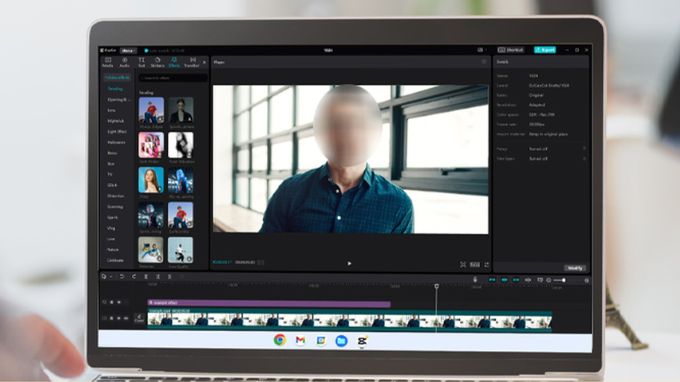Undo the last edit

point(122,277)
